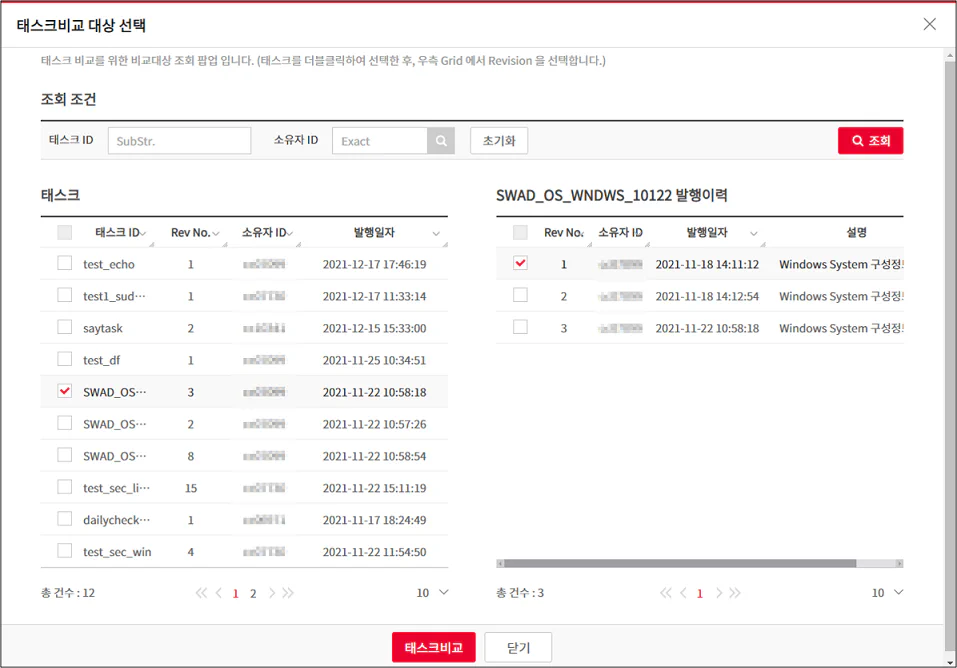Open dropdown arrow on history 발행일자 column
Image resolution: width=957 pixels, height=668 pixels.
[753, 233]
